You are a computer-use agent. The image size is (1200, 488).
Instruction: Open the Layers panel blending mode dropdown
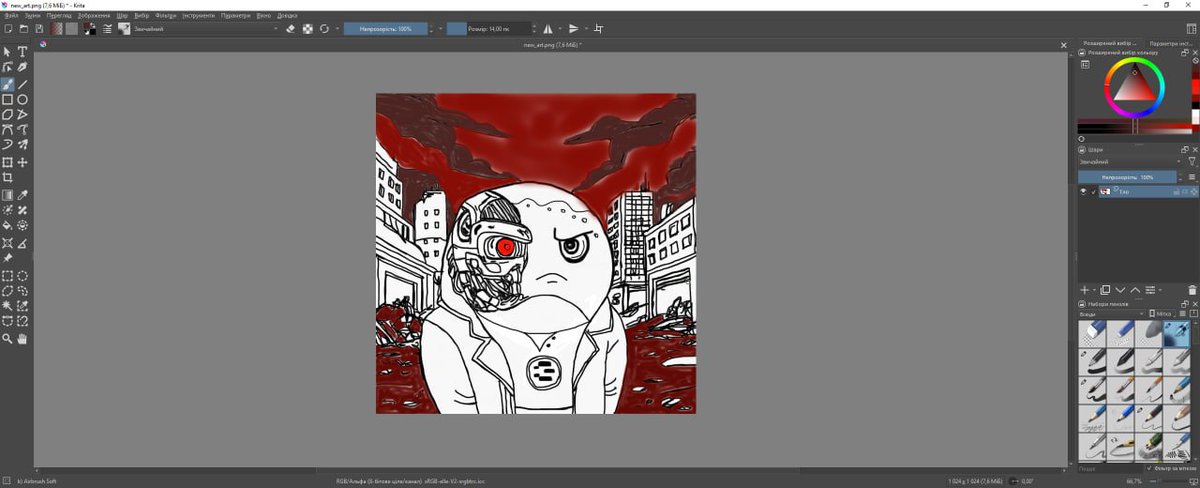coord(1130,162)
